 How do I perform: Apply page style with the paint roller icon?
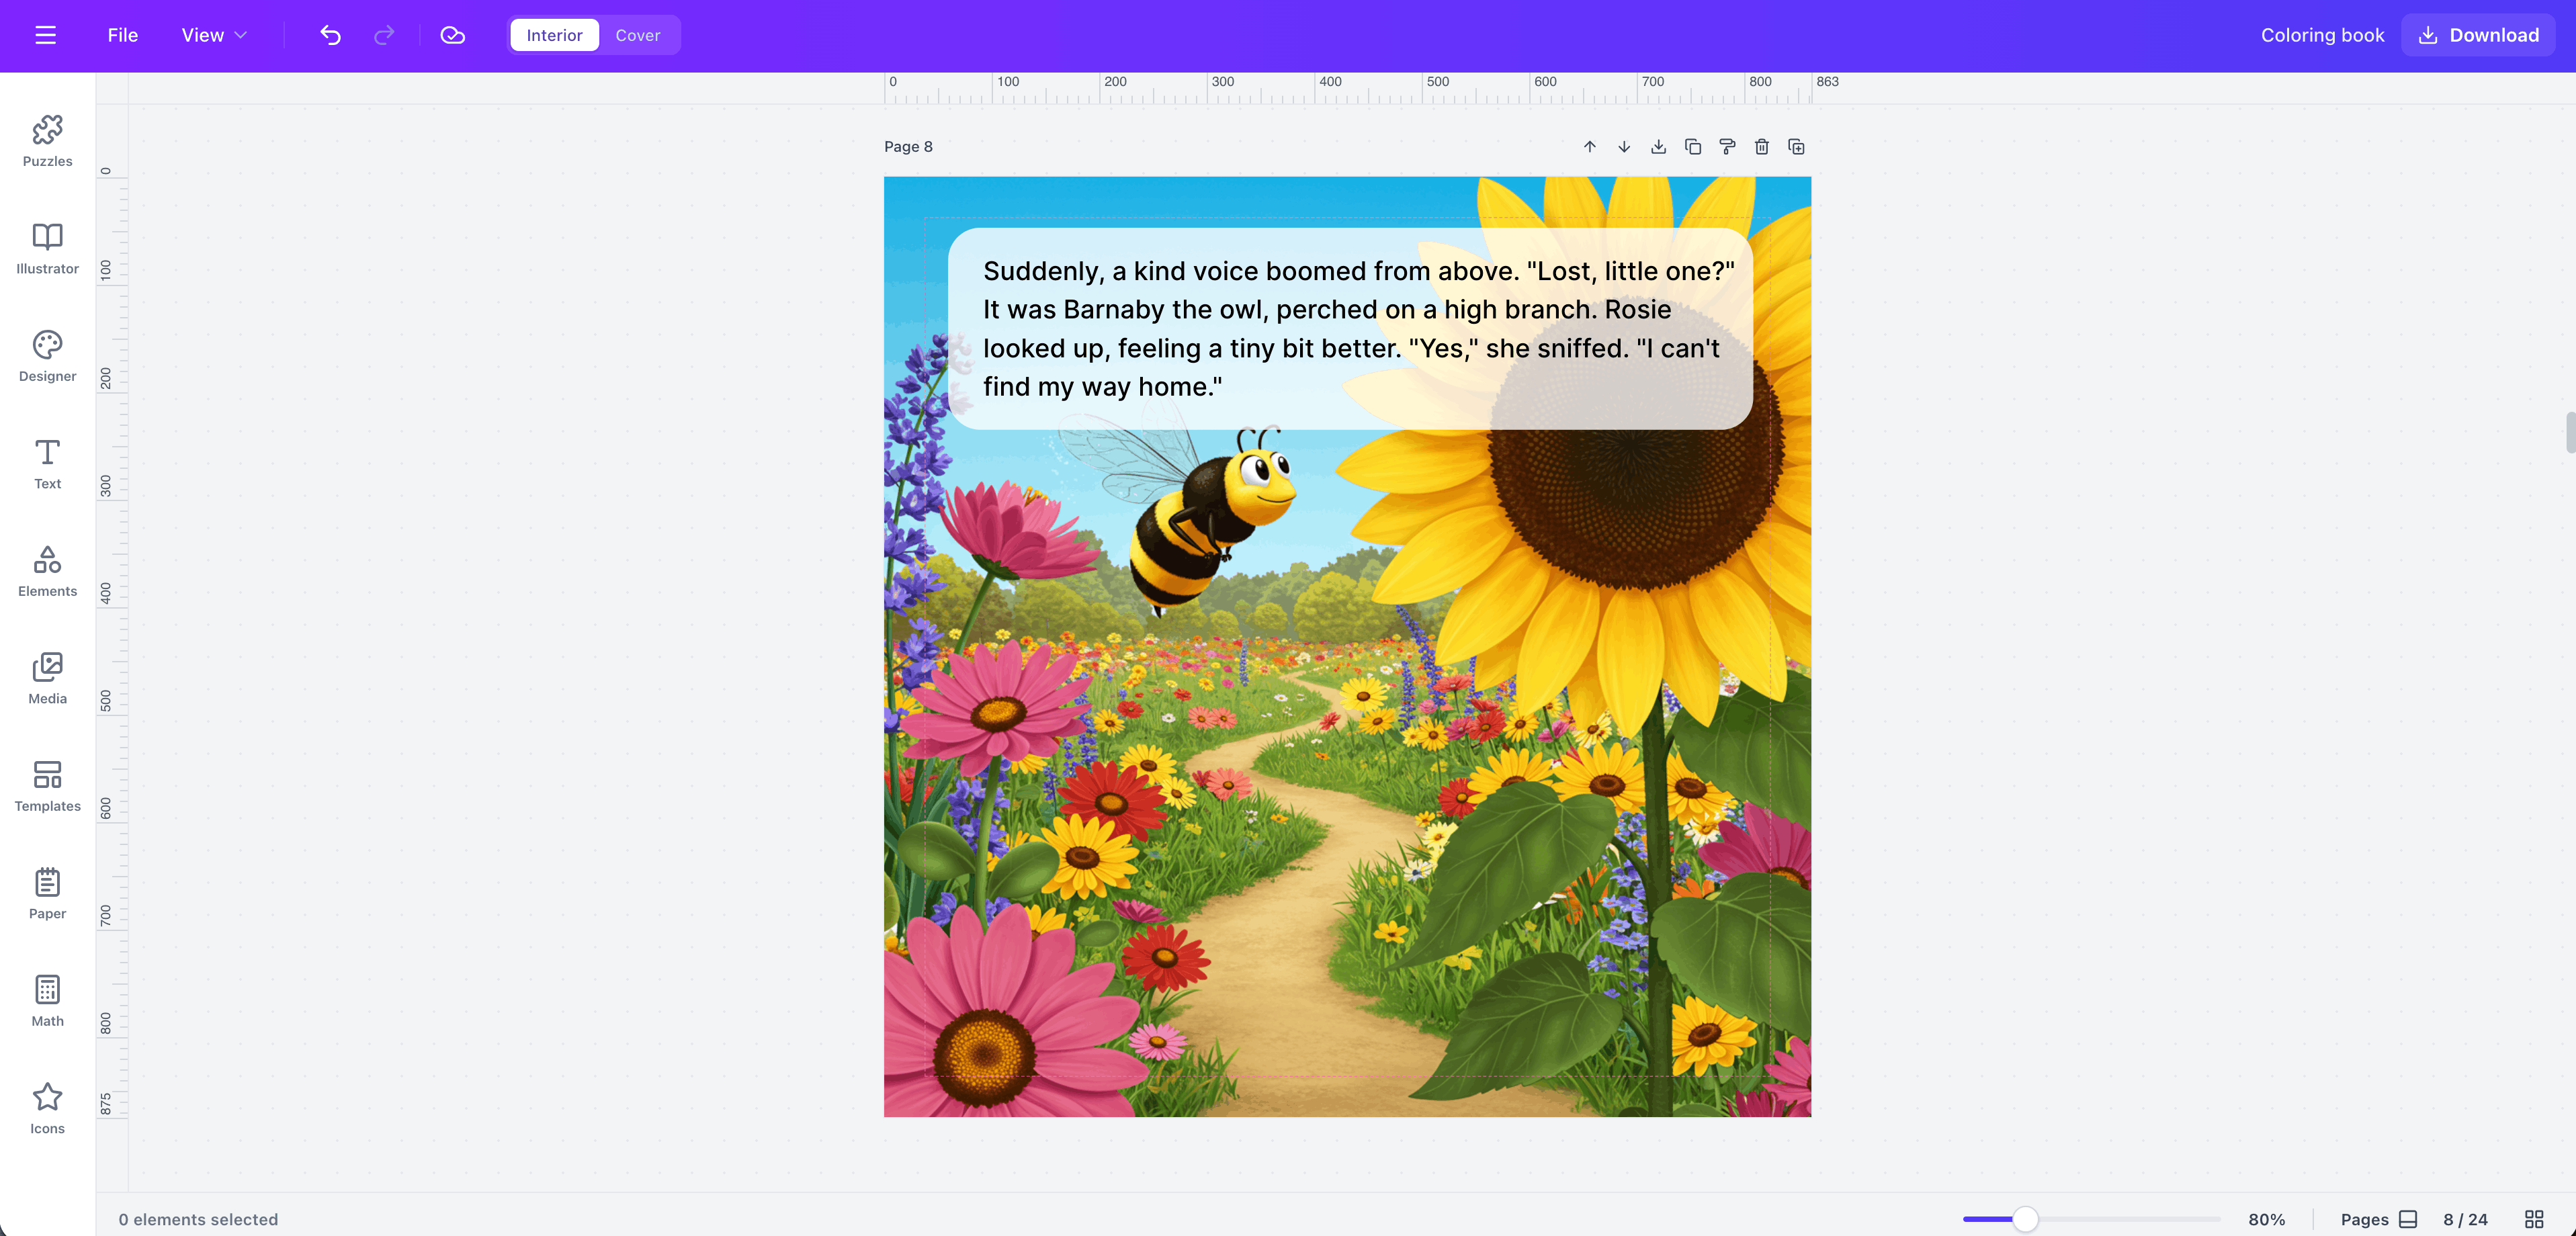1727,146
